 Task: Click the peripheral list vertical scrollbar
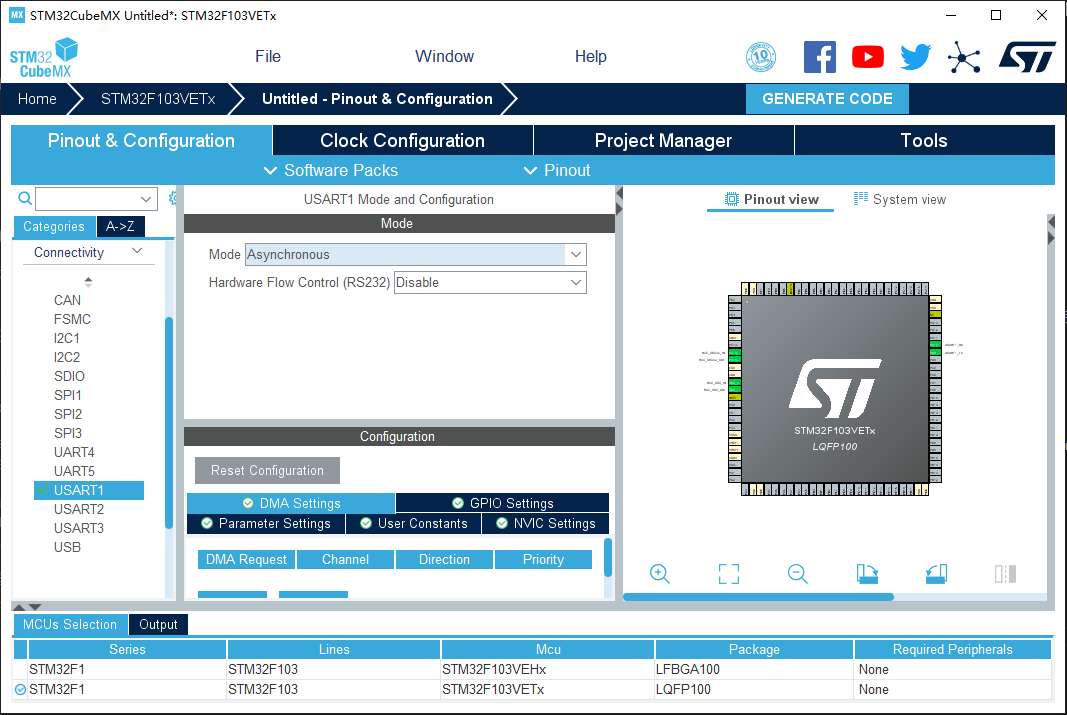pos(169,422)
